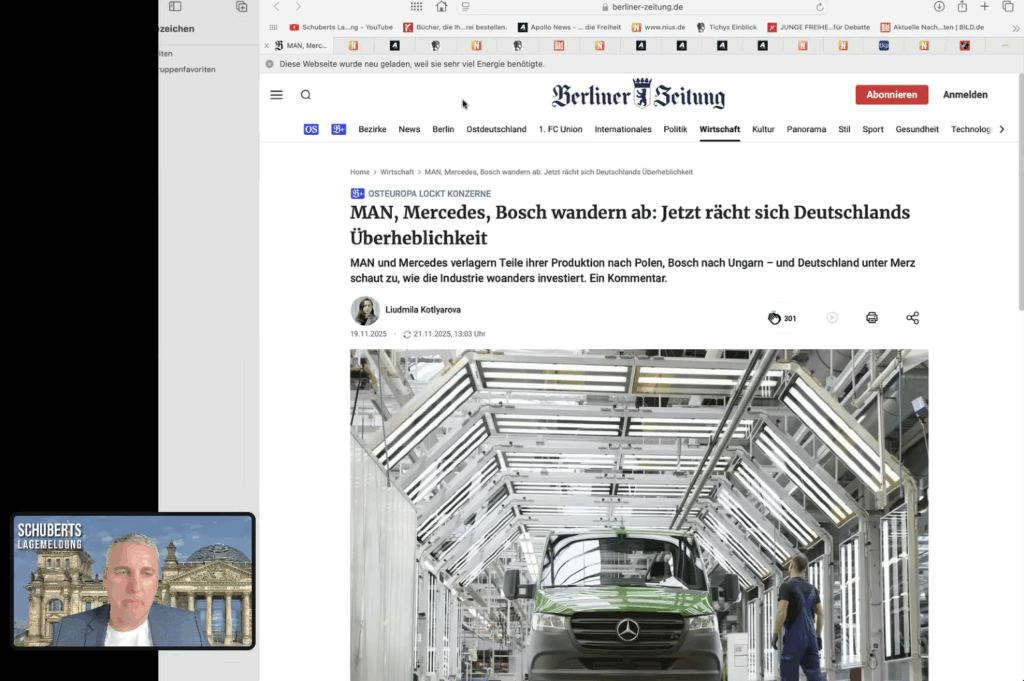Select the Politik section tab

[675, 129]
